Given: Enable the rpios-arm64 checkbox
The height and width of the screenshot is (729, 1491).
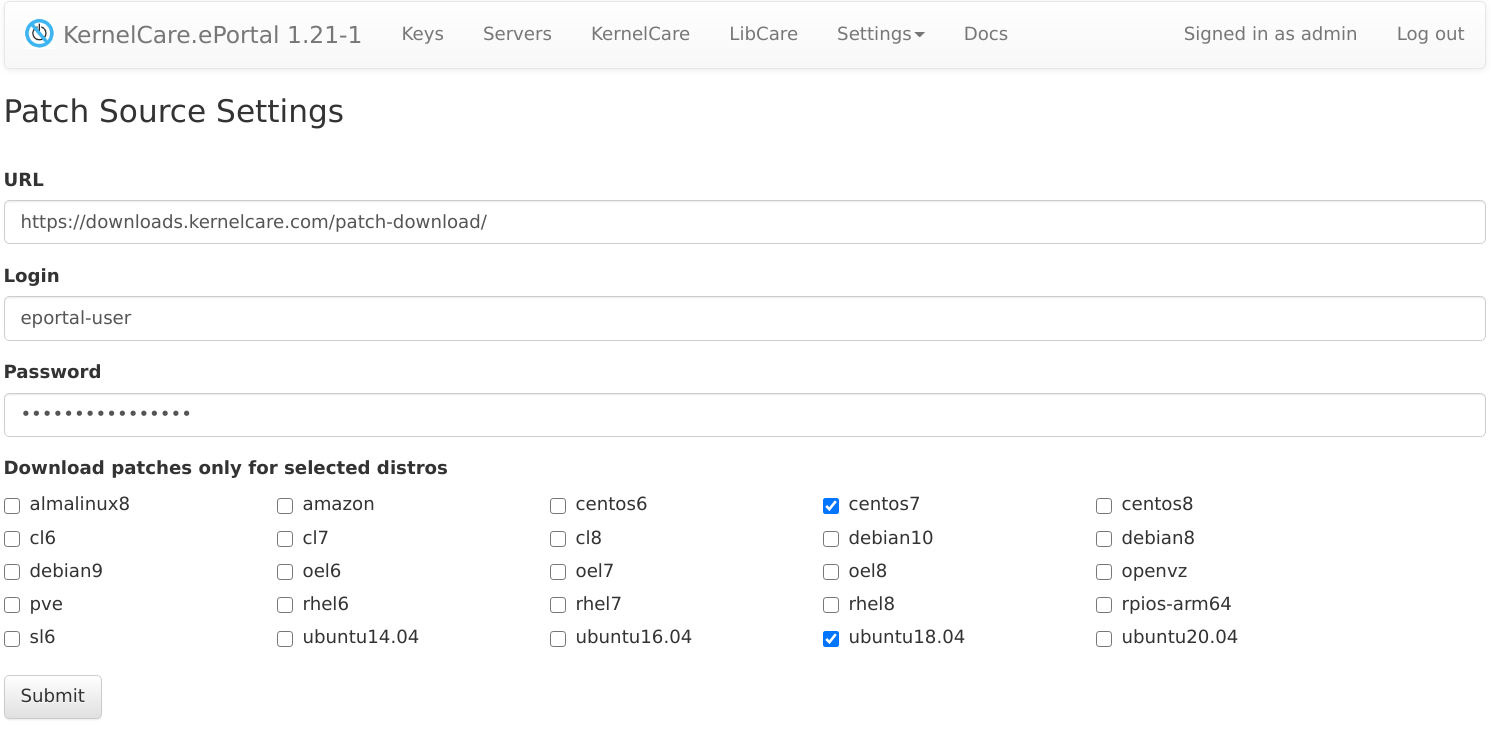Looking at the screenshot, I should pyautogui.click(x=1104, y=605).
